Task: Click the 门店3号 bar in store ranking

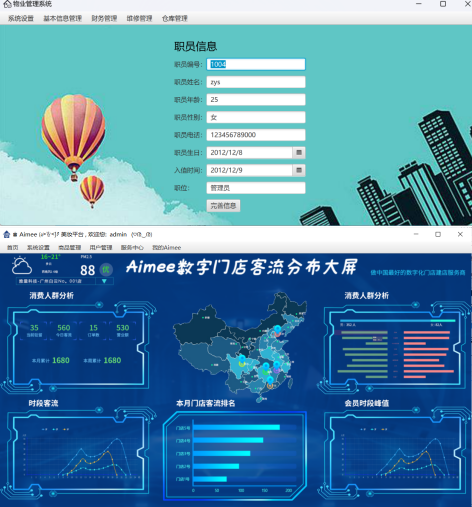Action: point(221,453)
